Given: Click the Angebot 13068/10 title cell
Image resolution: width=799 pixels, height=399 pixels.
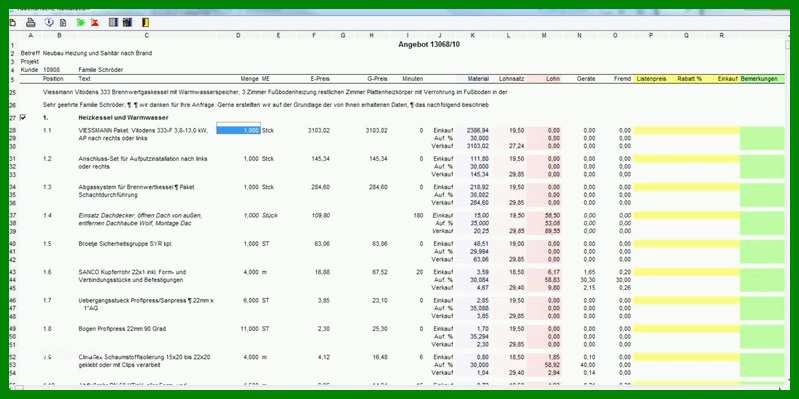Looking at the screenshot, I should coord(430,44).
